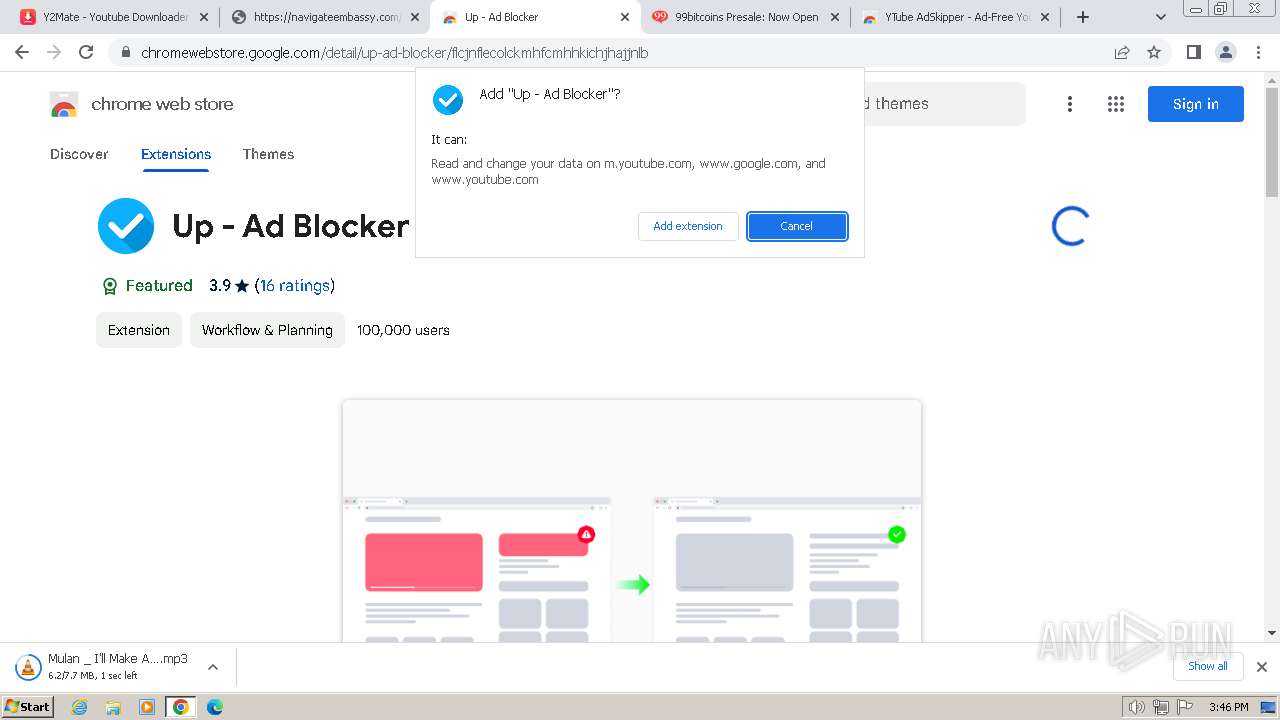Confirm with Add extension button
This screenshot has height=720, width=1280.
point(688,226)
